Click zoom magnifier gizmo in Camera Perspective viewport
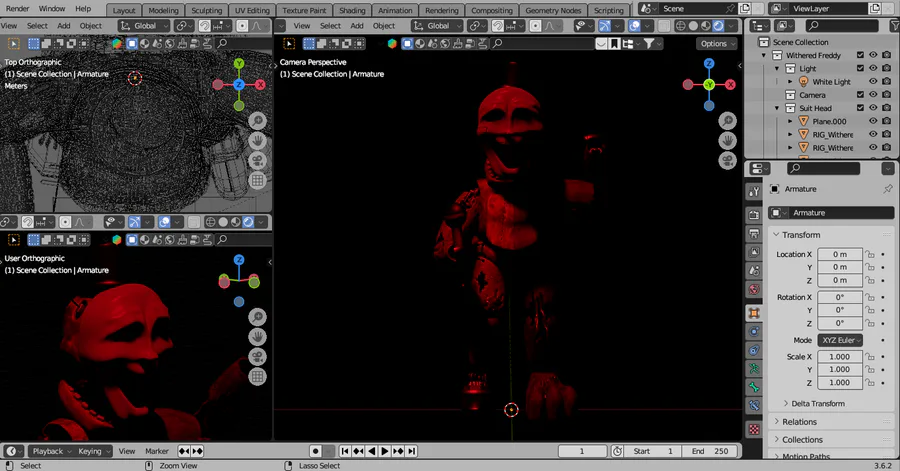The width and height of the screenshot is (900, 471). pyautogui.click(x=727, y=120)
